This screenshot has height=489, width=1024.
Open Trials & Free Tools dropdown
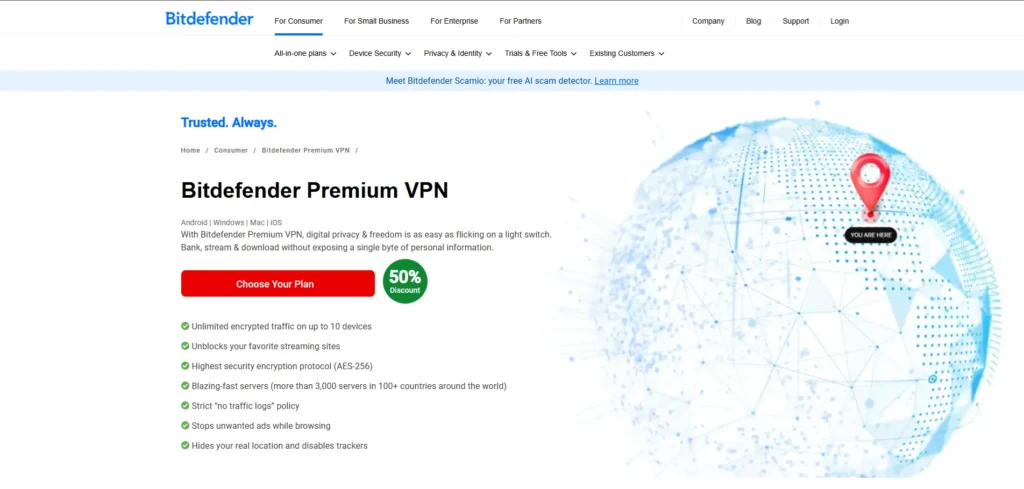540,54
